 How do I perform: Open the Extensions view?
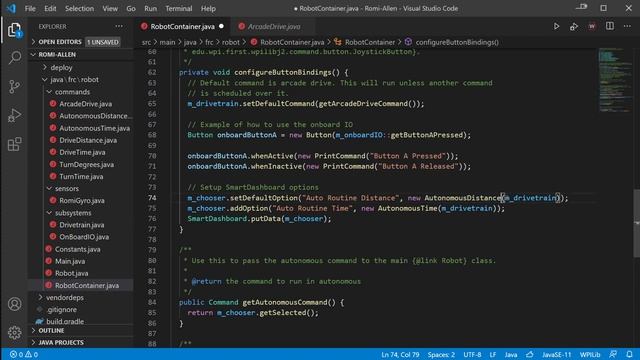click(x=14, y=144)
